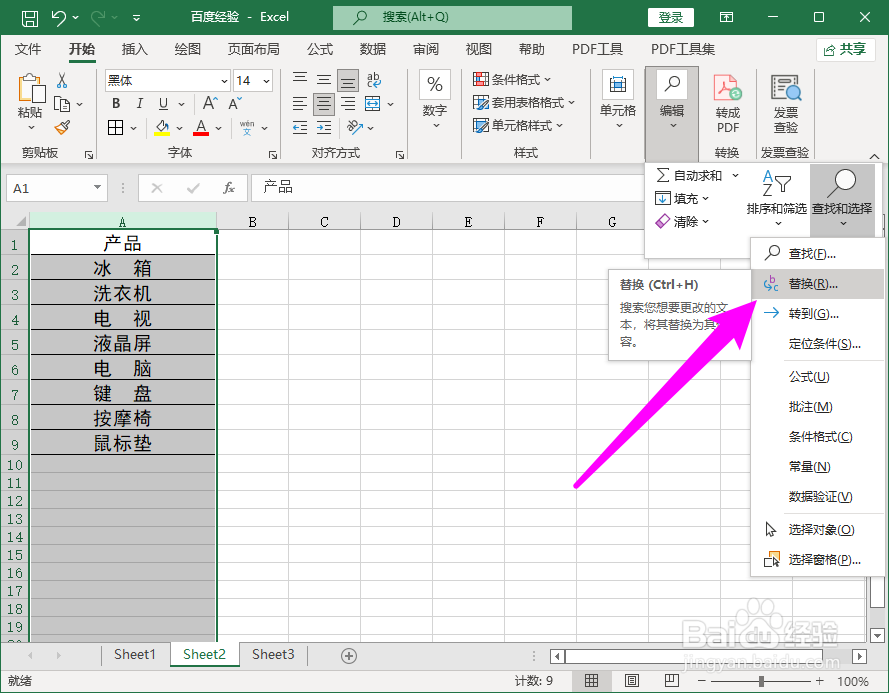
Task: Click the search box 搜索(Alt+Q)
Action: (x=452, y=18)
